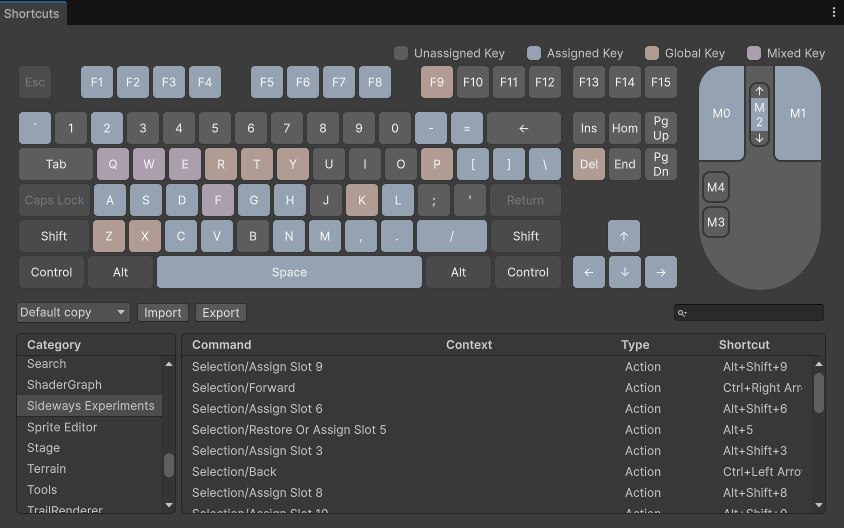Screen dimensions: 844x528
Task: Click the Alt+Shift+8 shortcut cell
Action: (755, 492)
